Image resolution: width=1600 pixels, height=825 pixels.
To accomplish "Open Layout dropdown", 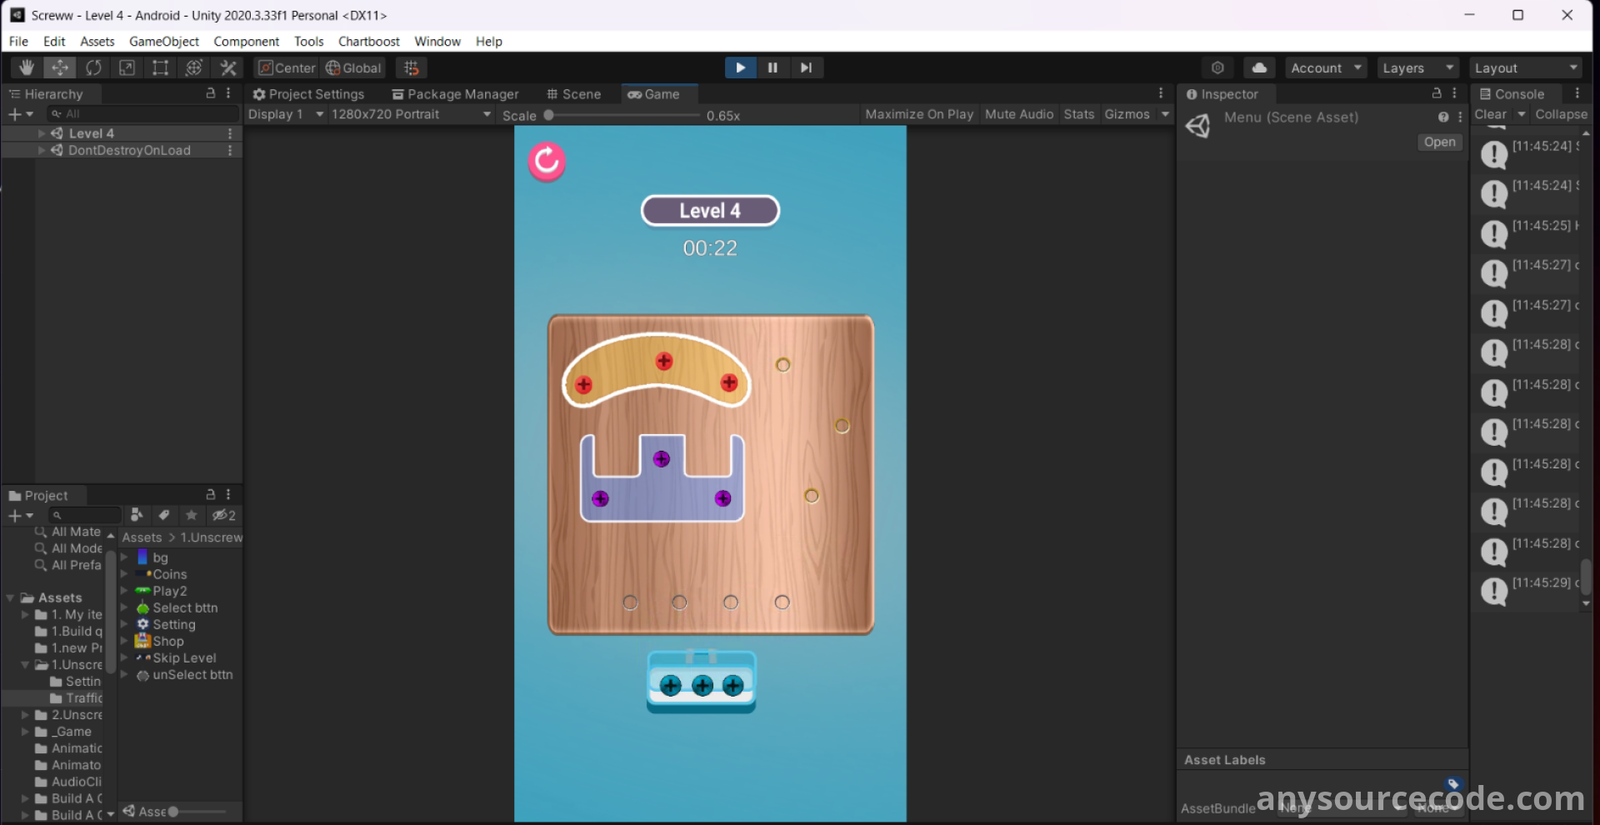I will [x=1526, y=68].
